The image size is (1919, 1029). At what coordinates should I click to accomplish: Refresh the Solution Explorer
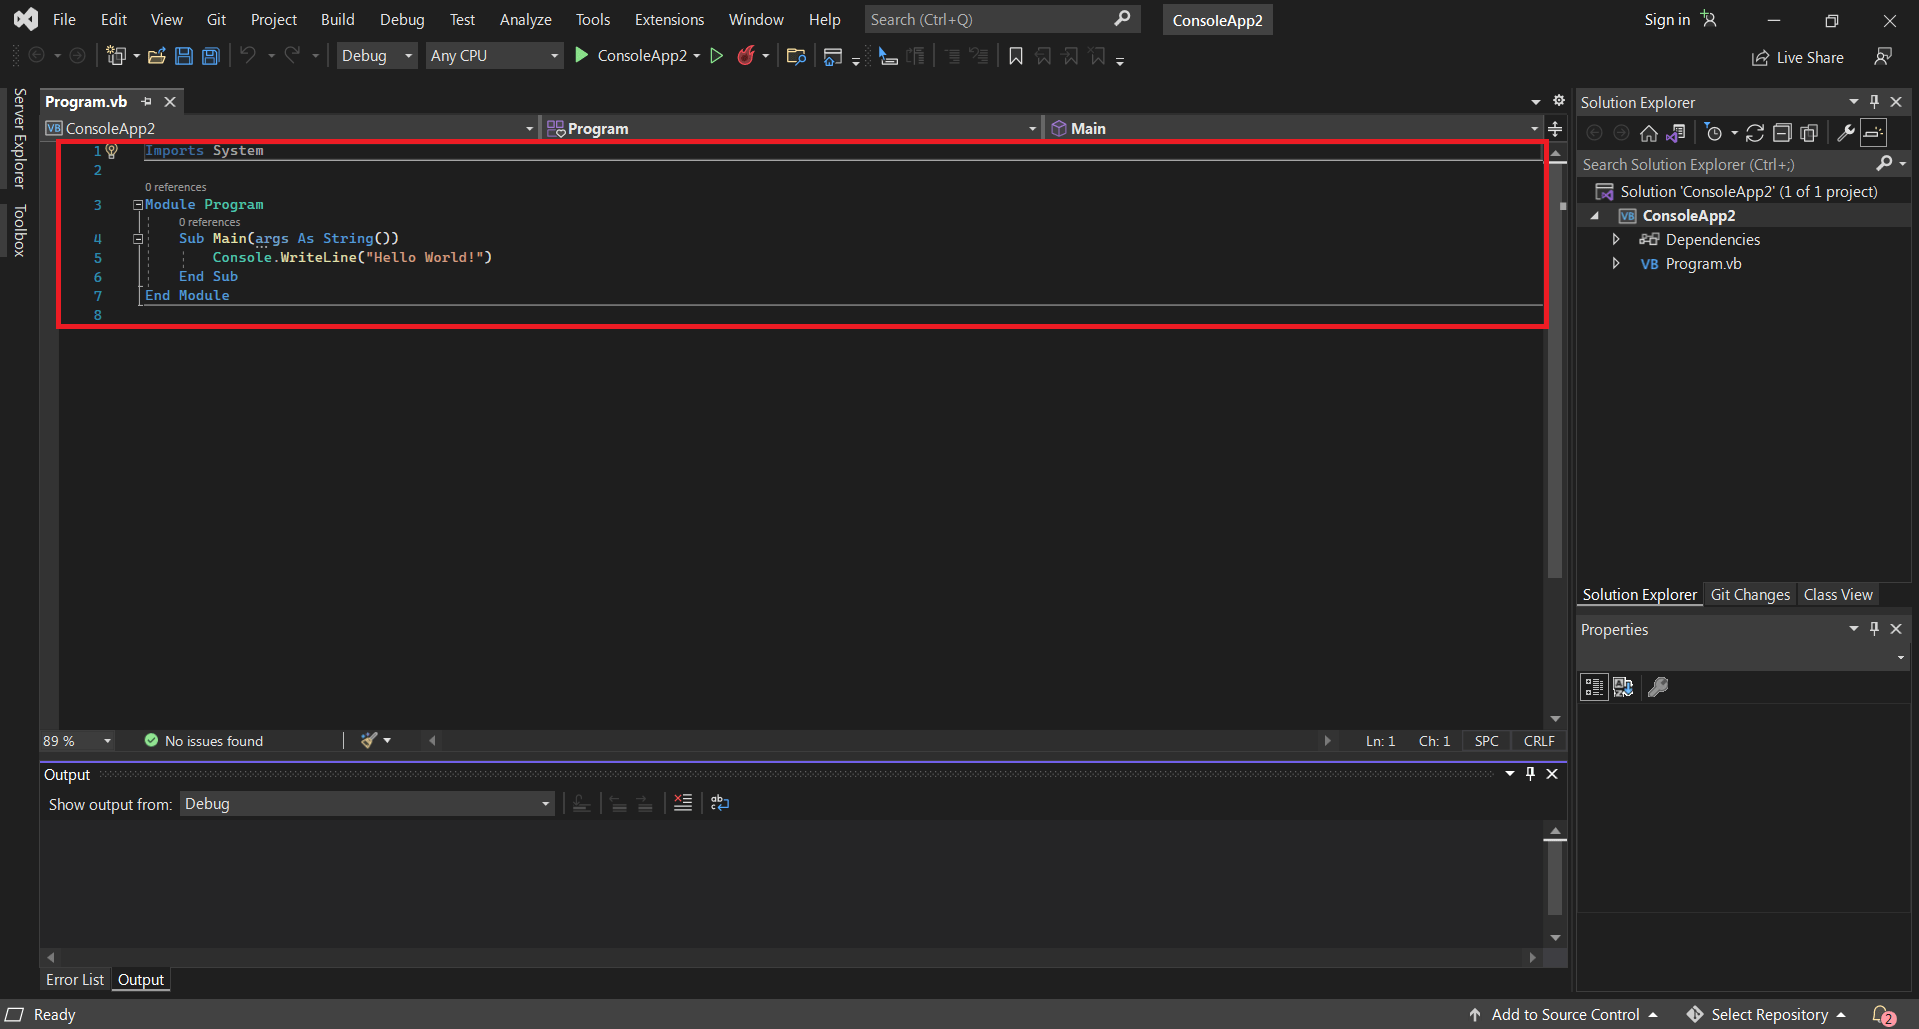pos(1755,132)
